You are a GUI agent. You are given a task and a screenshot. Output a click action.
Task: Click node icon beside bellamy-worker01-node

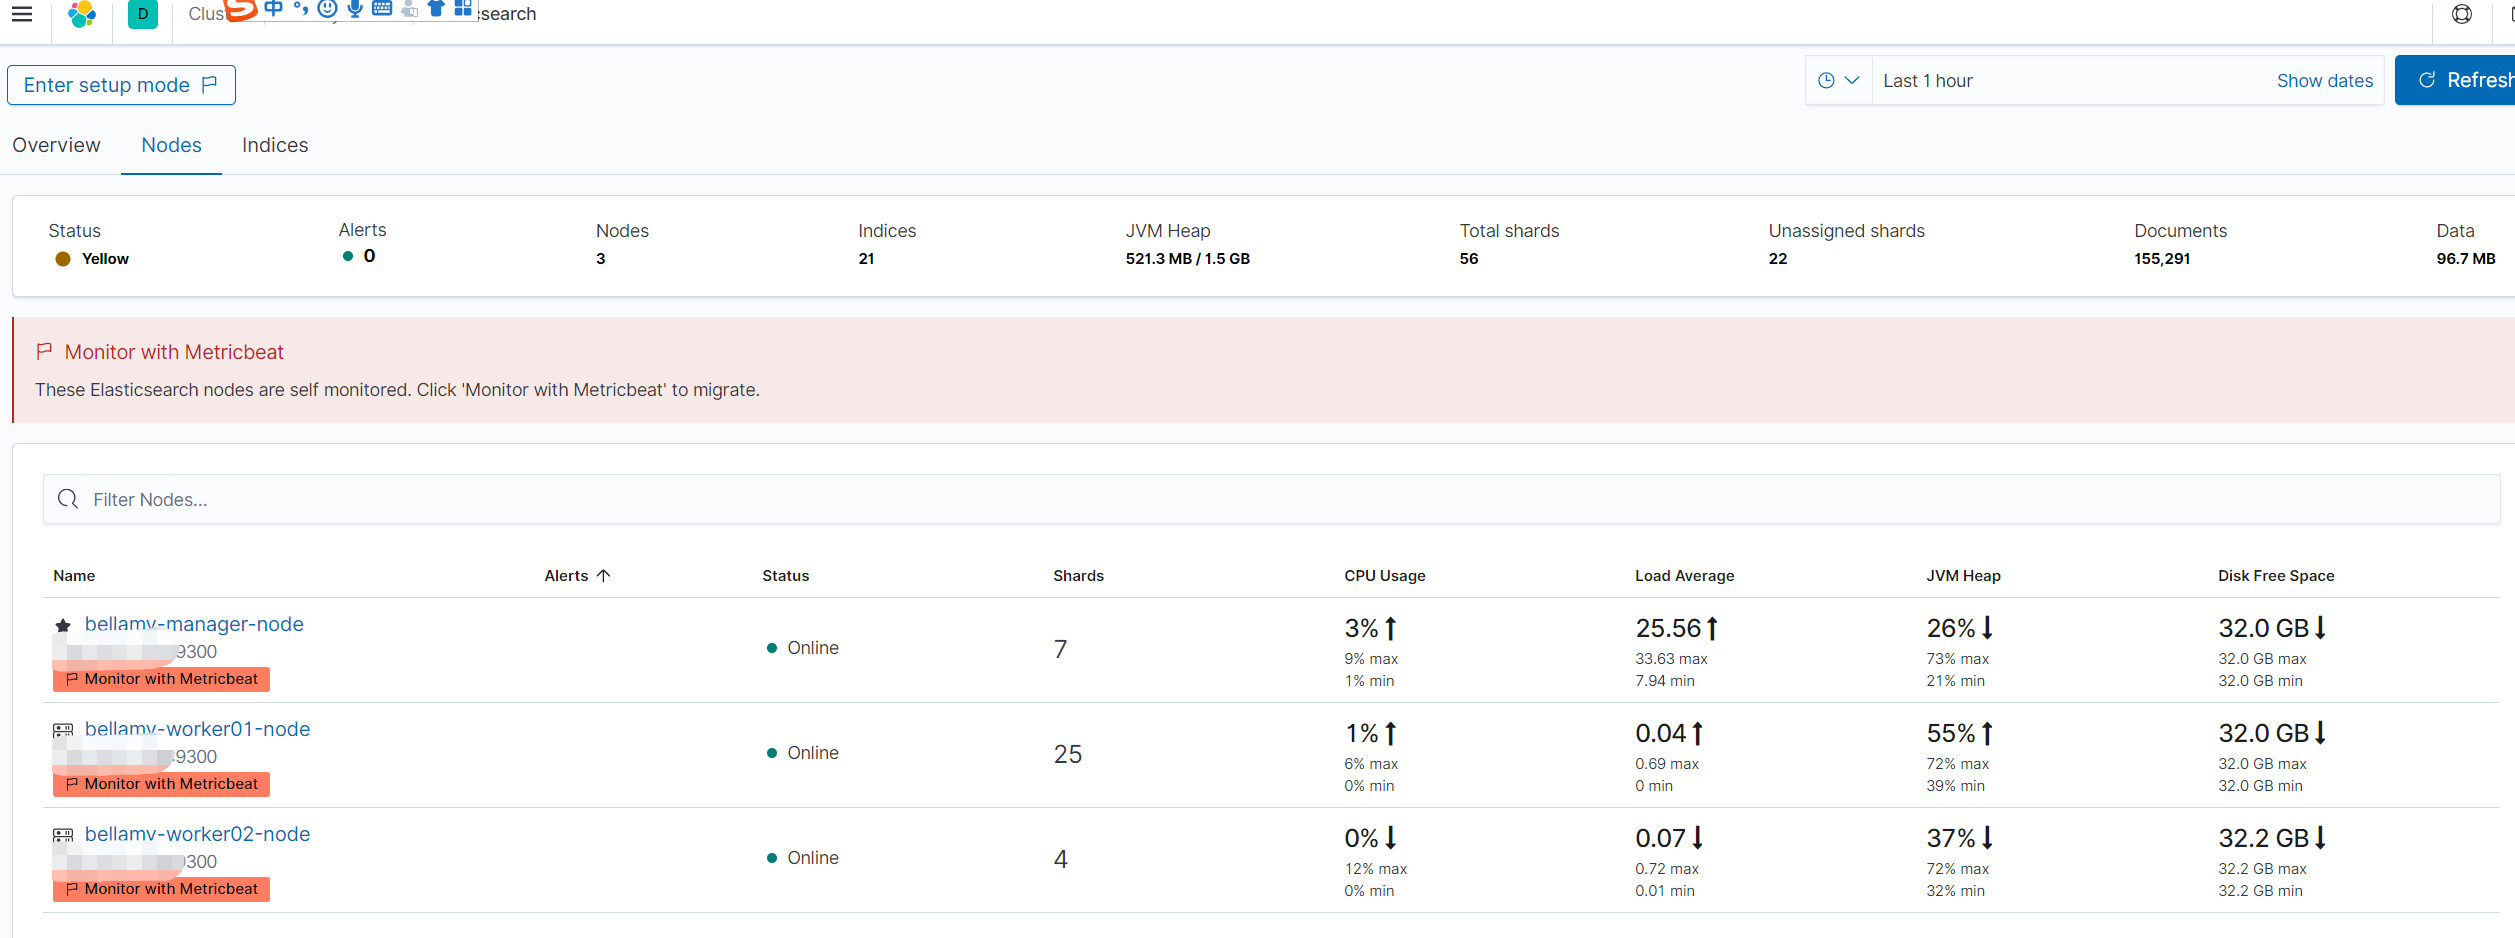point(63,730)
